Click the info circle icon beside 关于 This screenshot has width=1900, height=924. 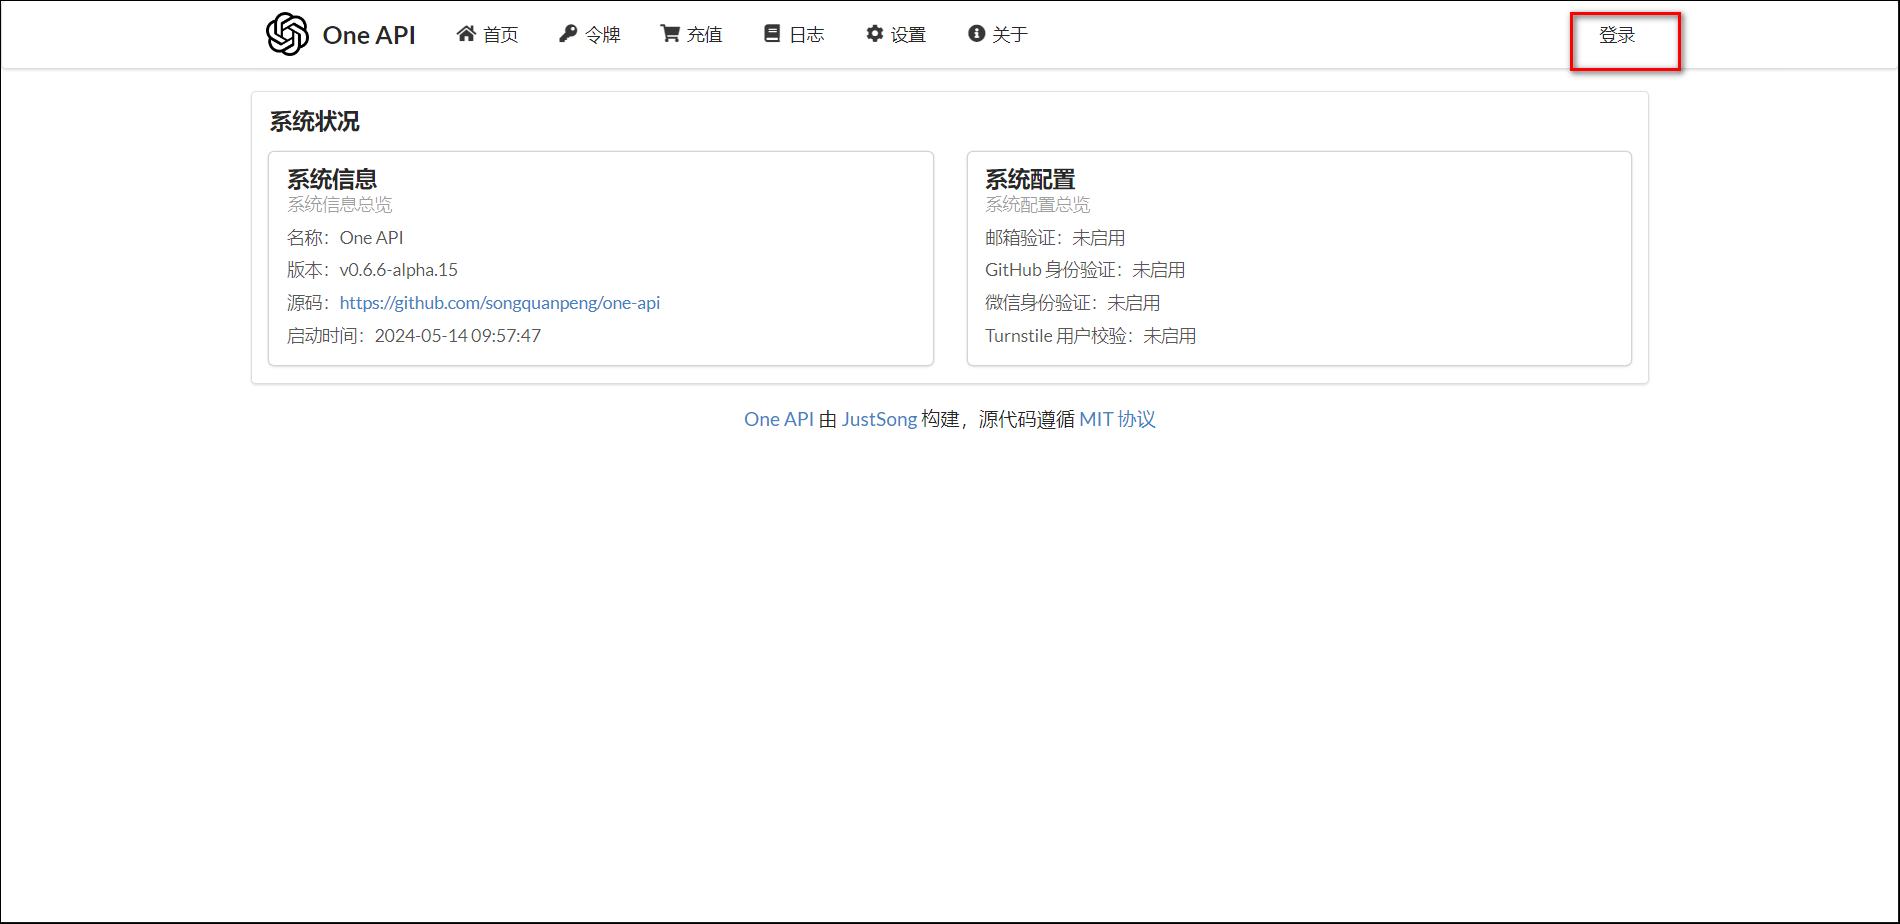(976, 34)
